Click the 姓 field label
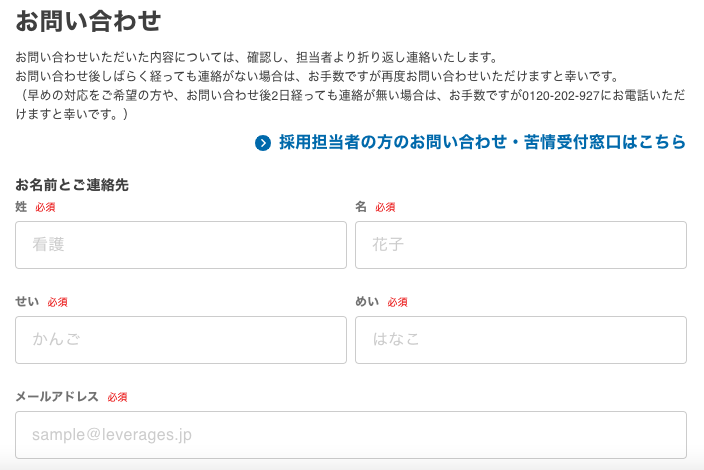Screen dimensions: 704x470 coord(21,207)
